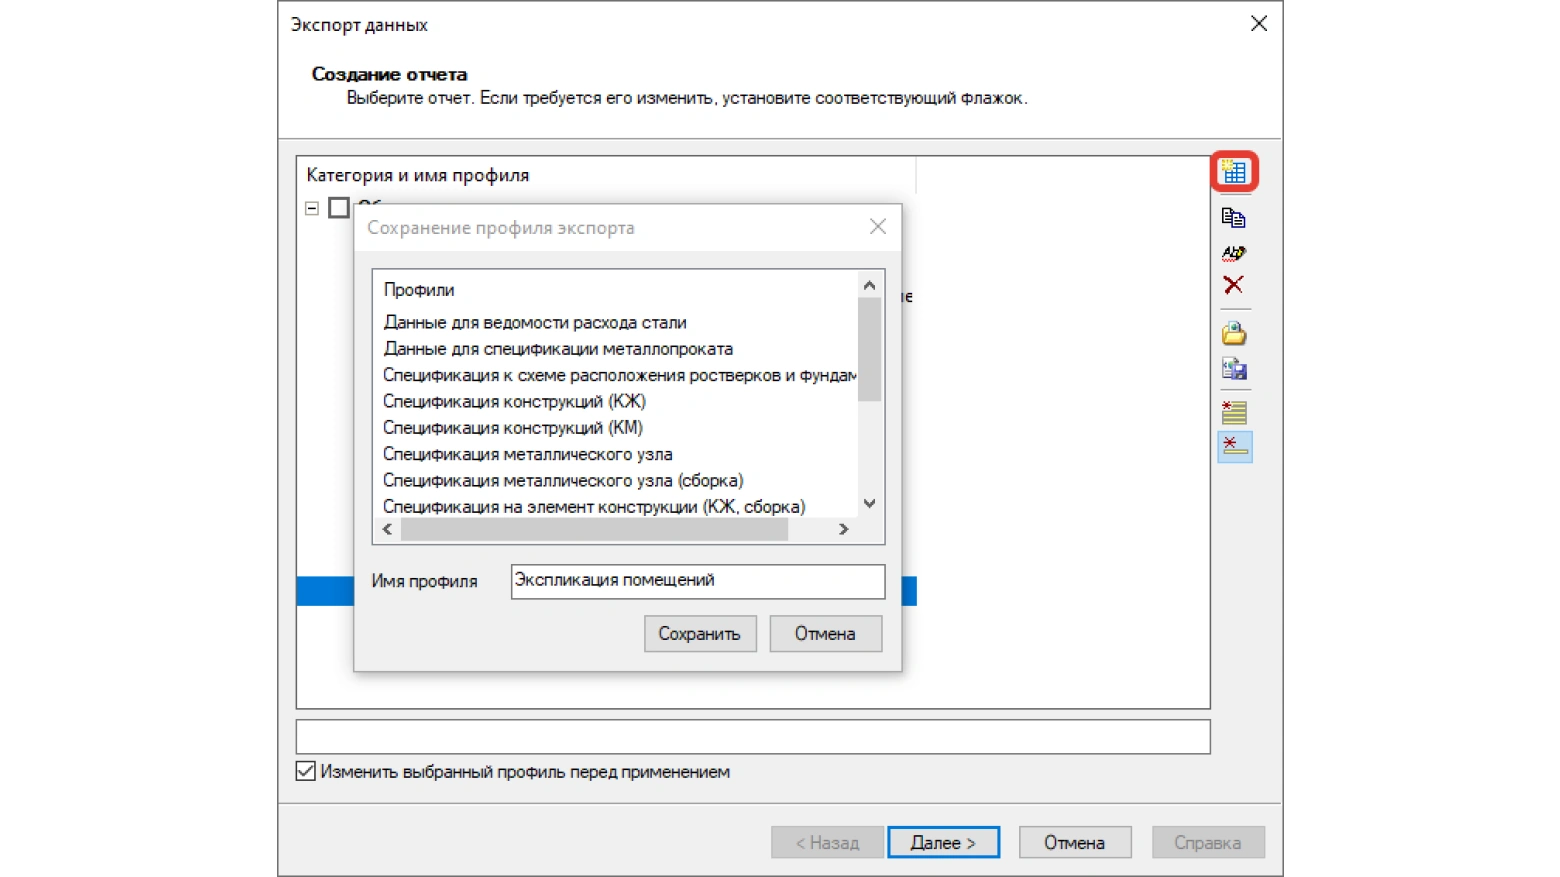Click the rename profile icon

point(1234,252)
